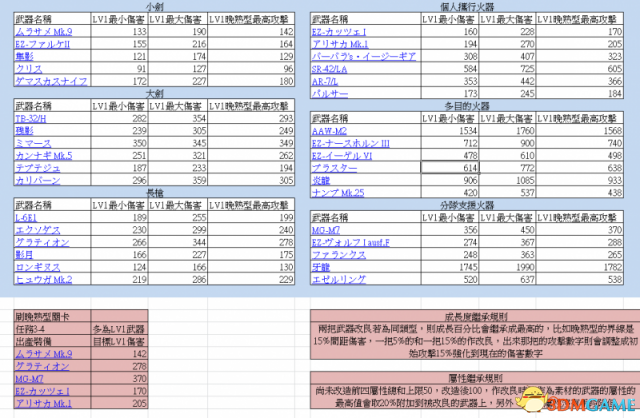
Task: Open アリサカ Mk.1 link in the pink farming table
Action: [44, 403]
